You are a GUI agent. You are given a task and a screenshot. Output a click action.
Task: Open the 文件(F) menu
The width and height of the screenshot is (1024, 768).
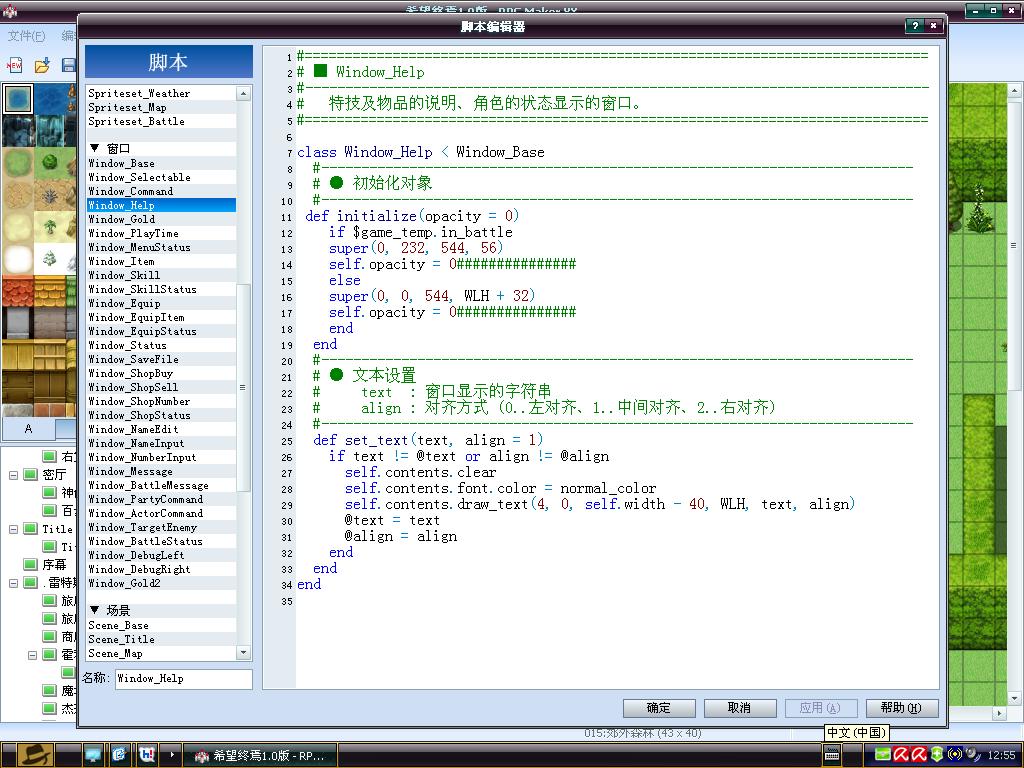tap(26, 36)
